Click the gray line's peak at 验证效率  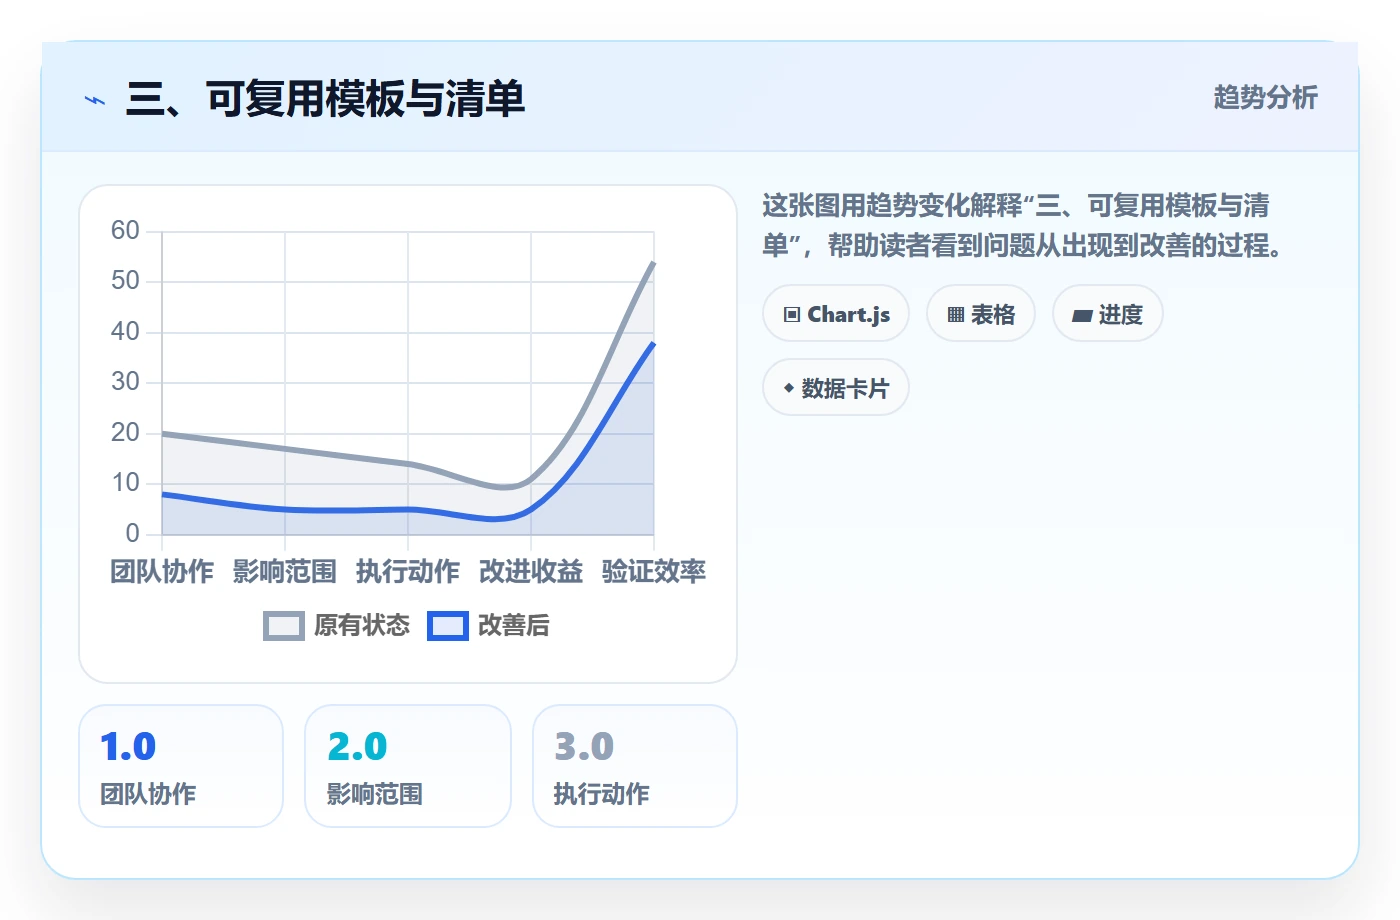(653, 263)
